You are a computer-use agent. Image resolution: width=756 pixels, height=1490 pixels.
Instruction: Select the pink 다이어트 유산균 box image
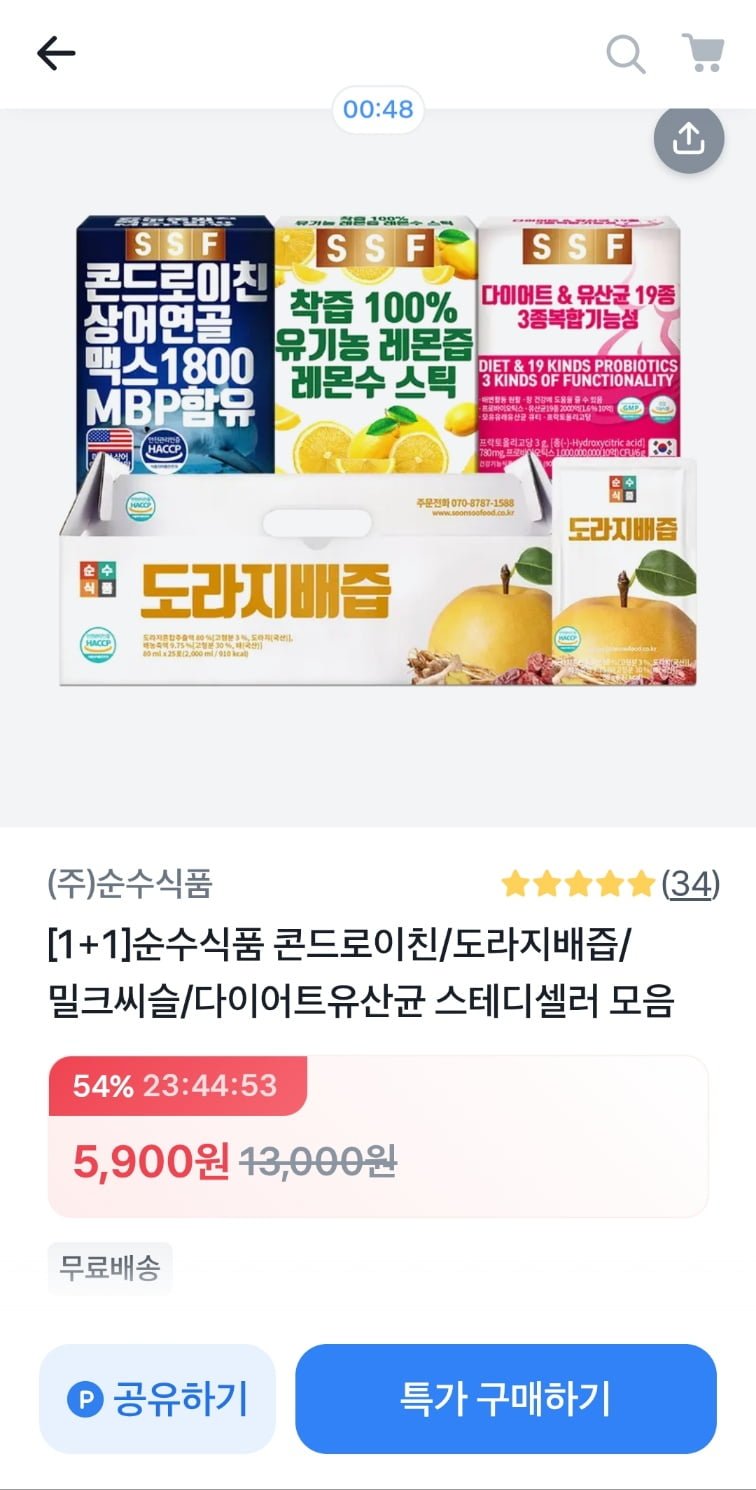coord(579,340)
